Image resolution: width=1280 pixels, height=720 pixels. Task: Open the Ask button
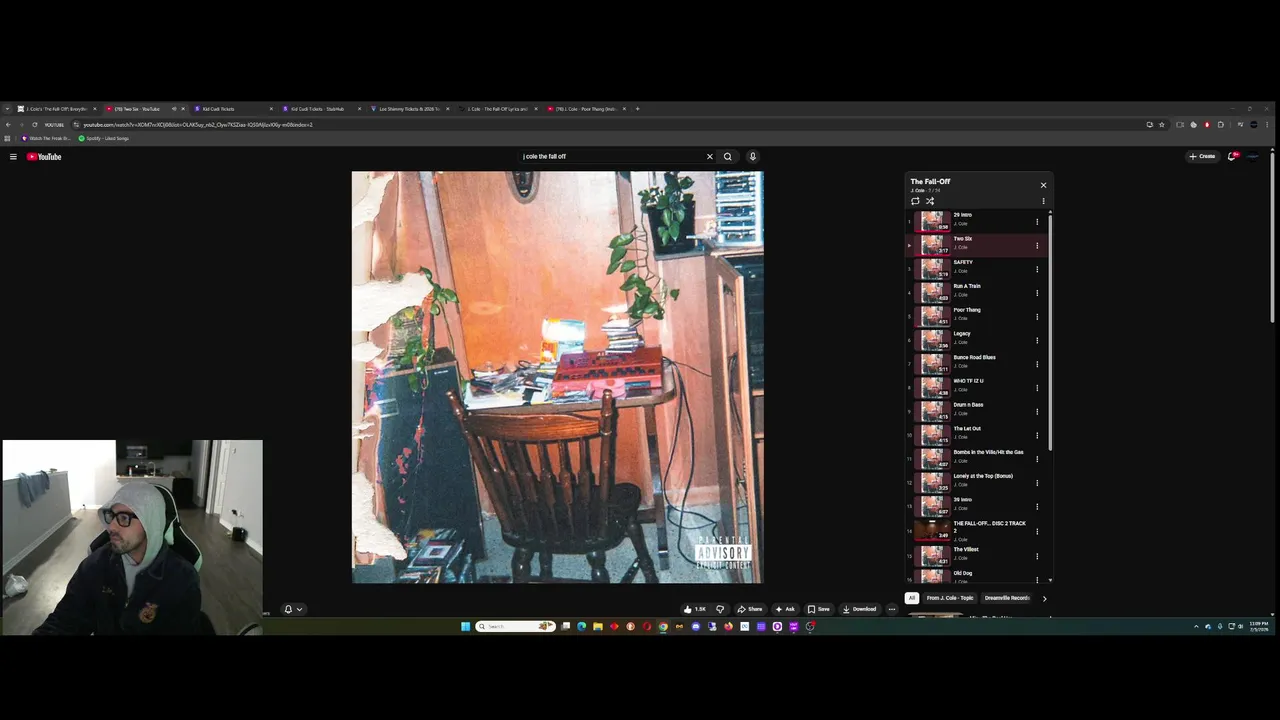(785, 609)
